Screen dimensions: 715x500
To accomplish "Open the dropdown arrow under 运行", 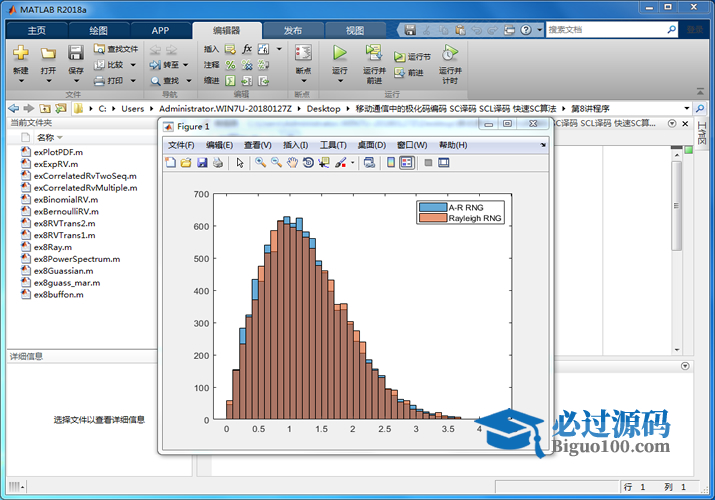I will [340, 81].
